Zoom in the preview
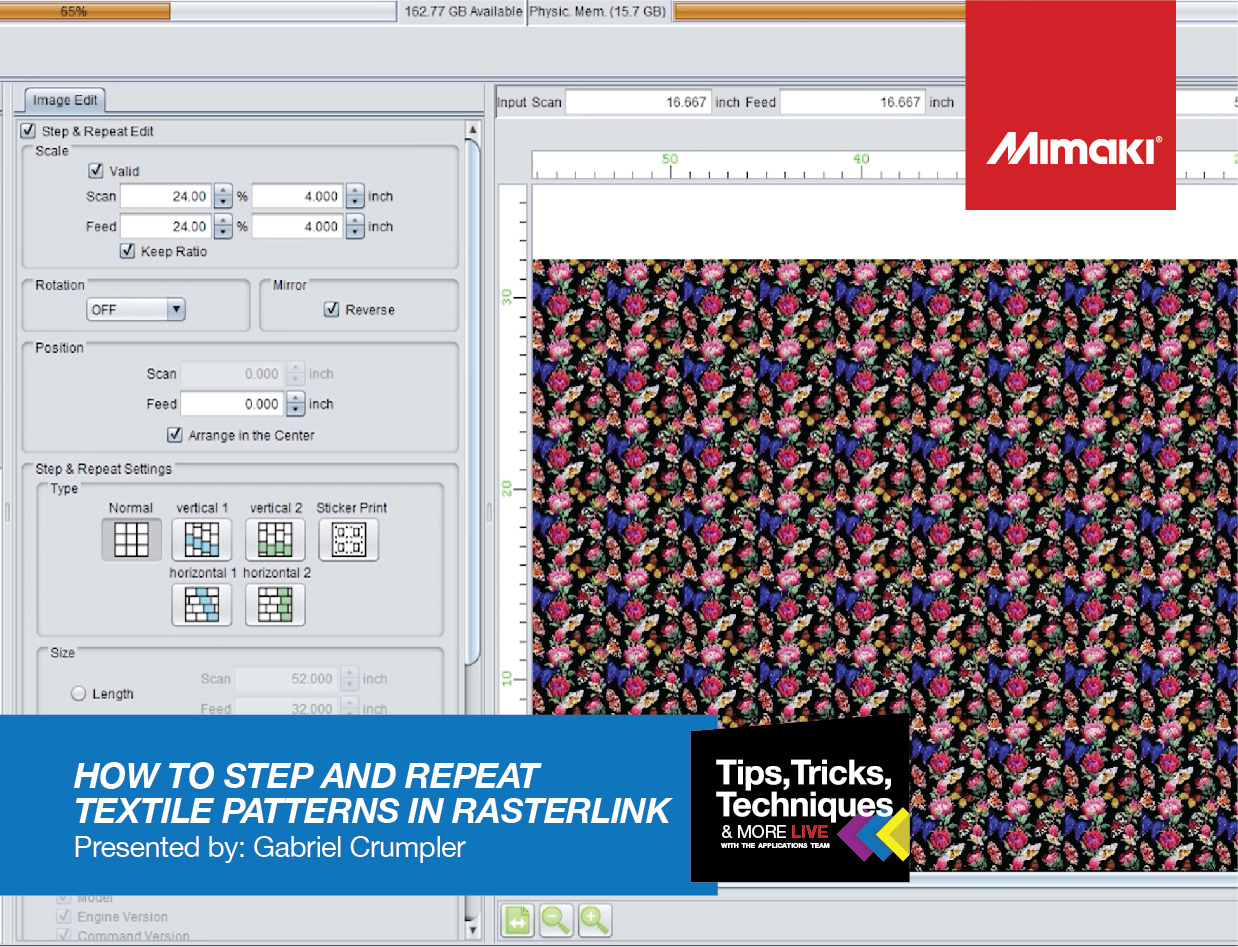Image resolution: width=1238 pixels, height=947 pixels. pos(594,920)
